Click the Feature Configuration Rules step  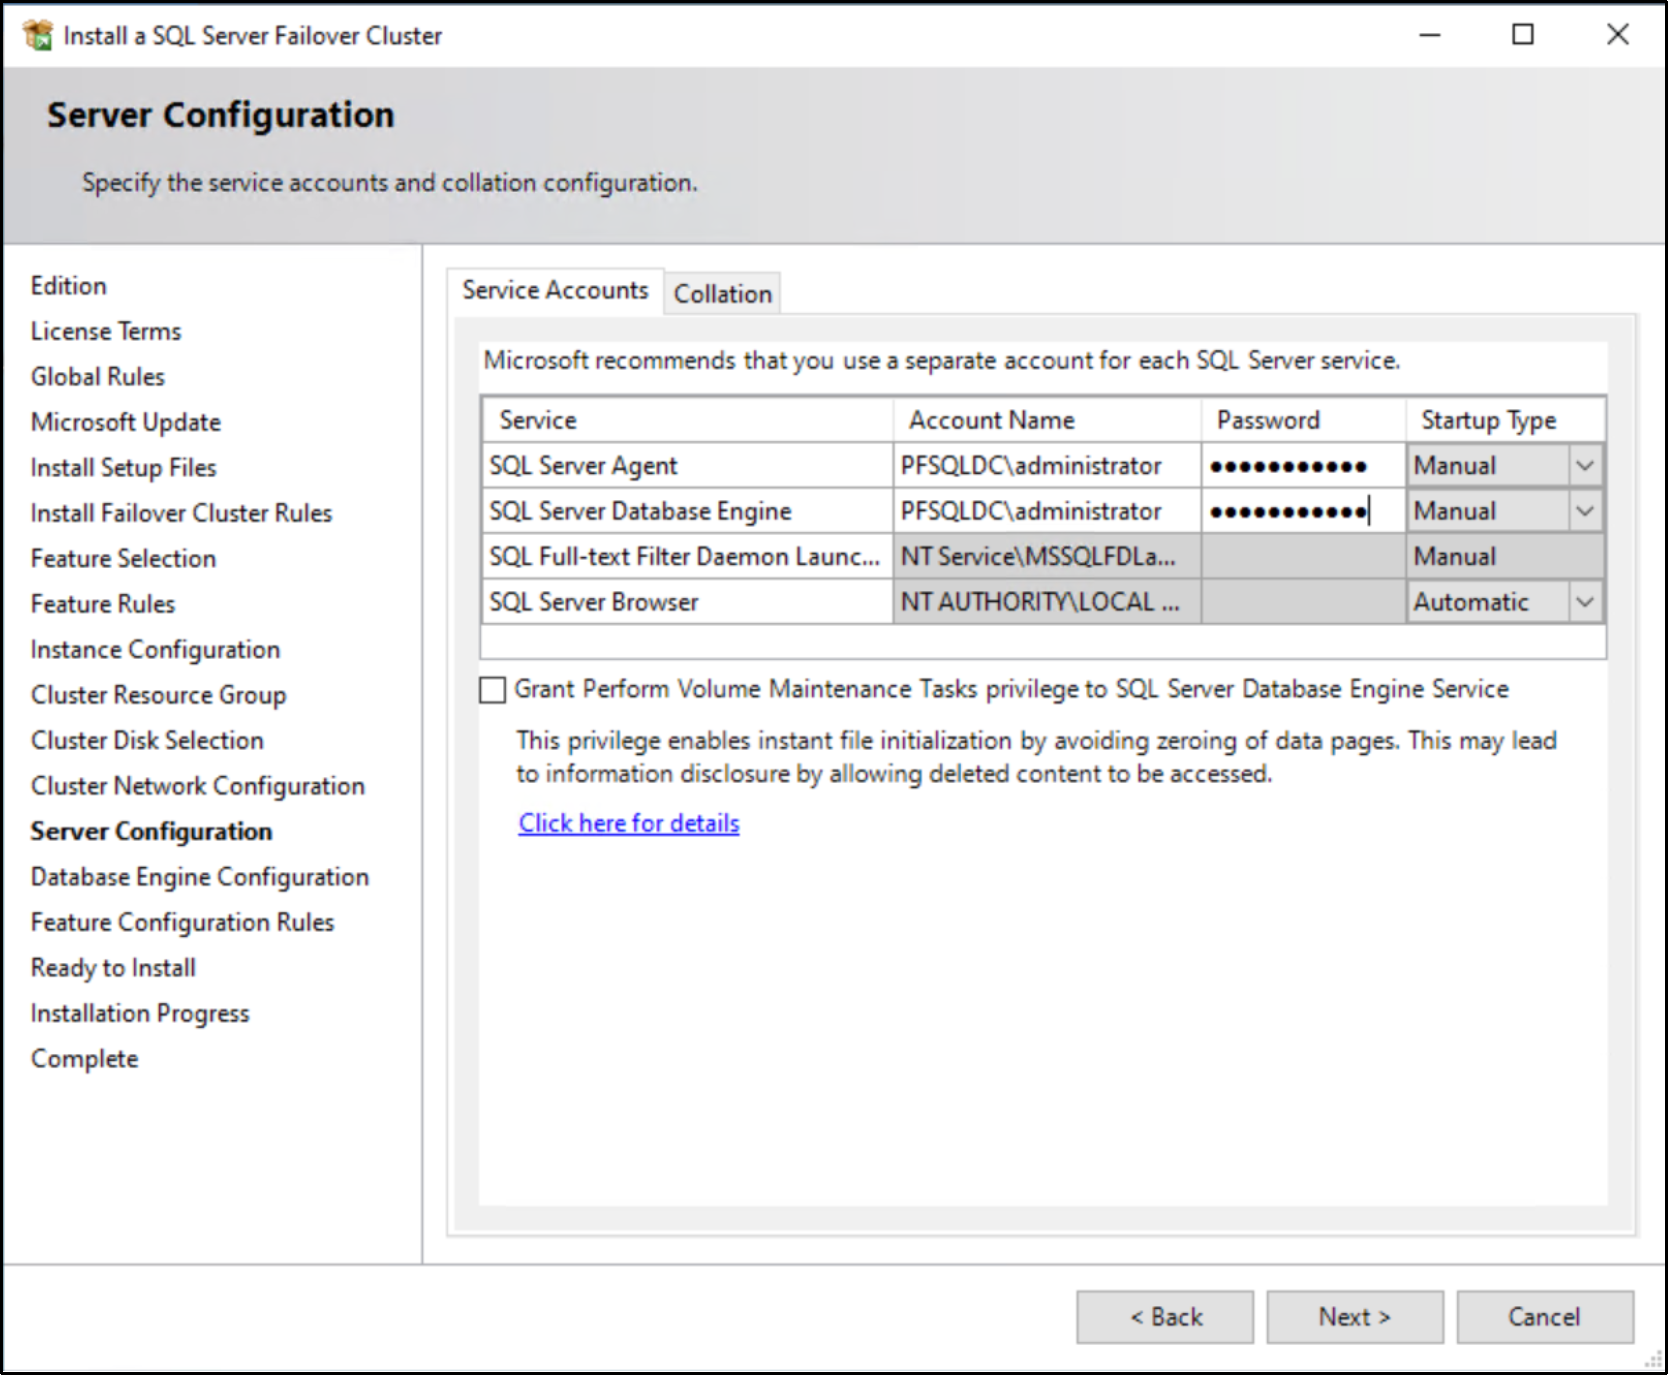(182, 923)
